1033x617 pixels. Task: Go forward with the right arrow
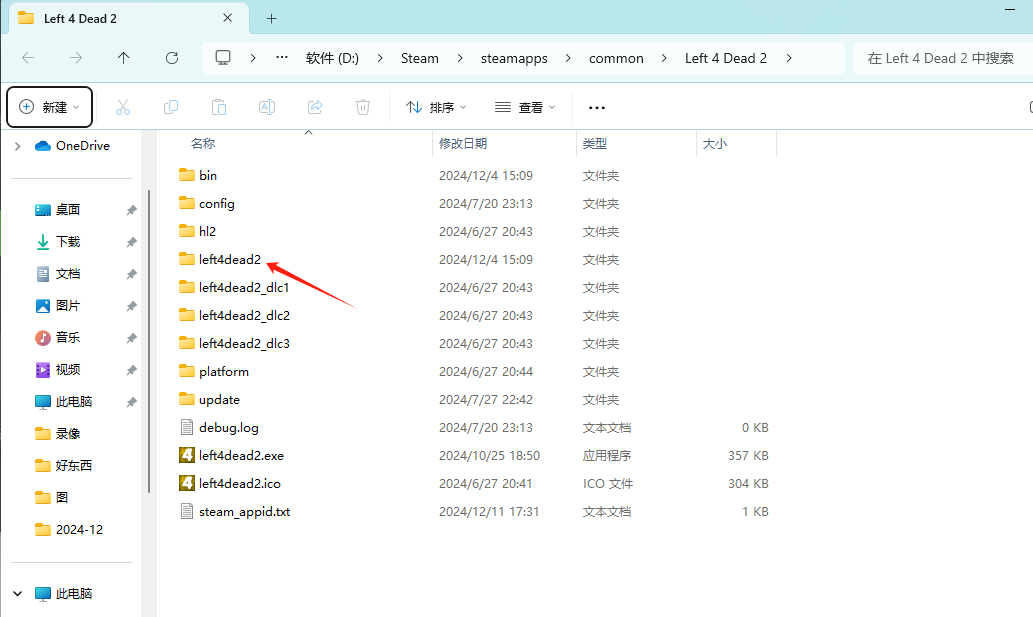[x=76, y=58]
